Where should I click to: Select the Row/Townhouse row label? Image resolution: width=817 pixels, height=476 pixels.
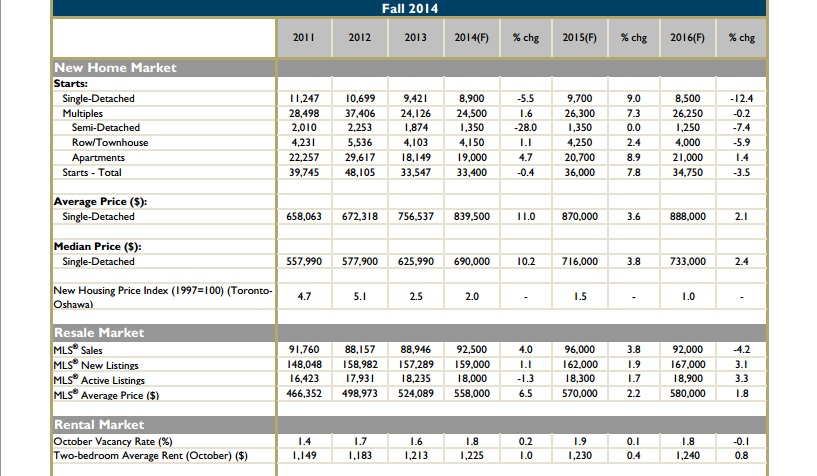[x=110, y=143]
